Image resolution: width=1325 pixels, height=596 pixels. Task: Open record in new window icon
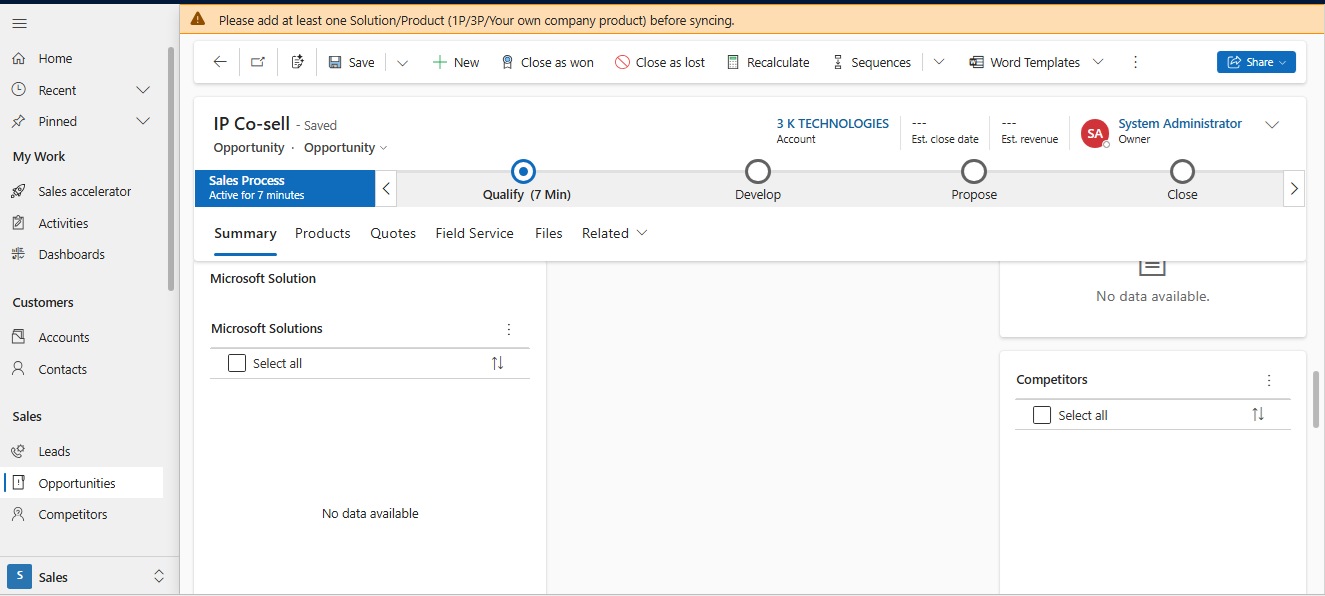pyautogui.click(x=258, y=62)
